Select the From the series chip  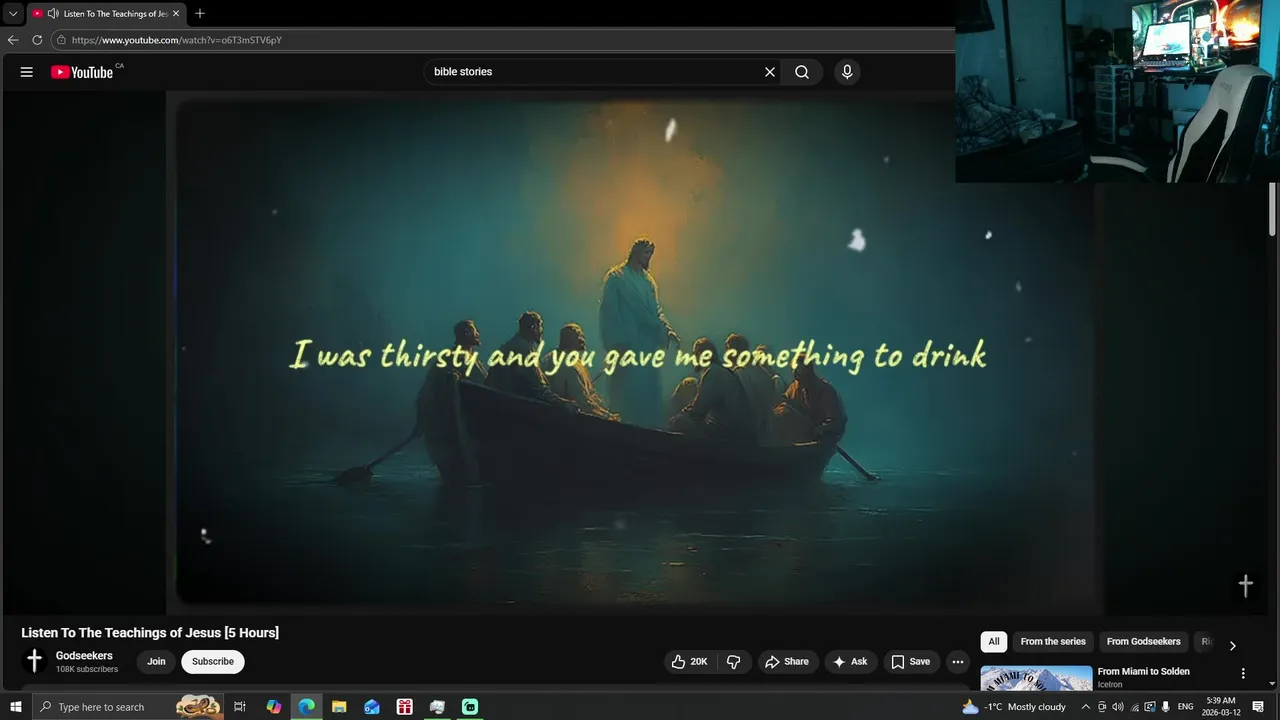[x=1053, y=642]
